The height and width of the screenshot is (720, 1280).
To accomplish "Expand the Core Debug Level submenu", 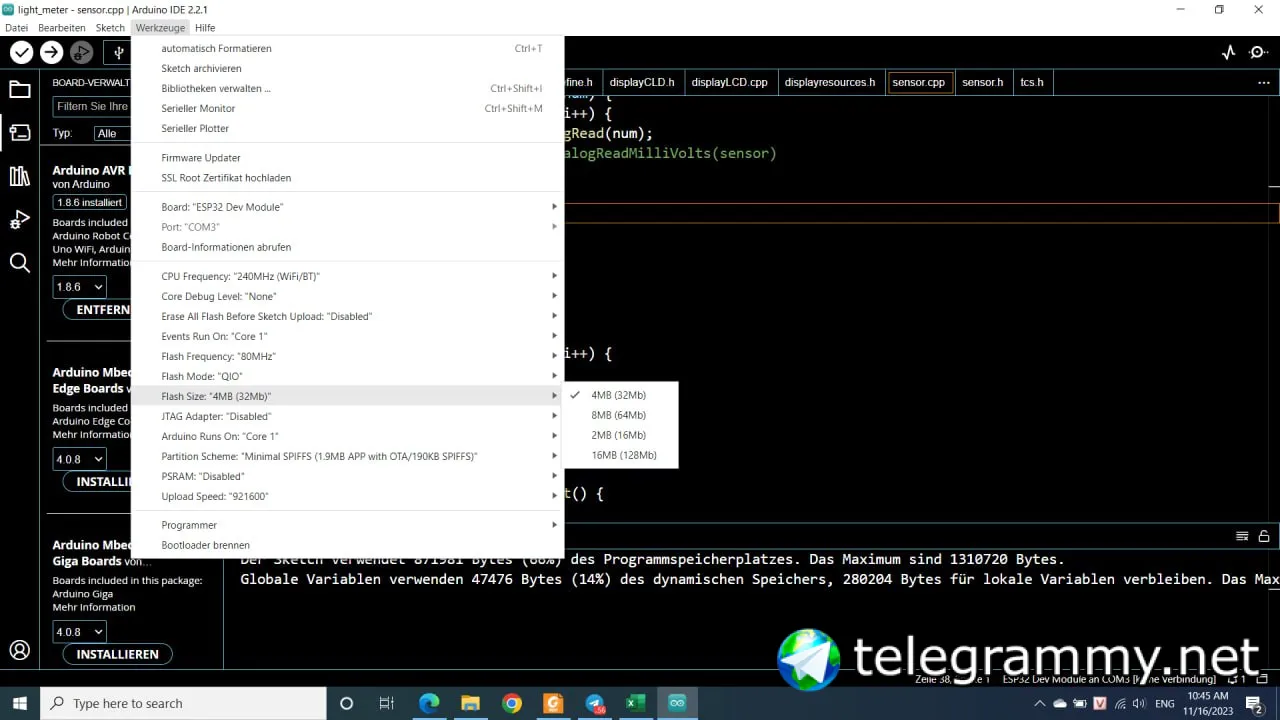I will (347, 296).
